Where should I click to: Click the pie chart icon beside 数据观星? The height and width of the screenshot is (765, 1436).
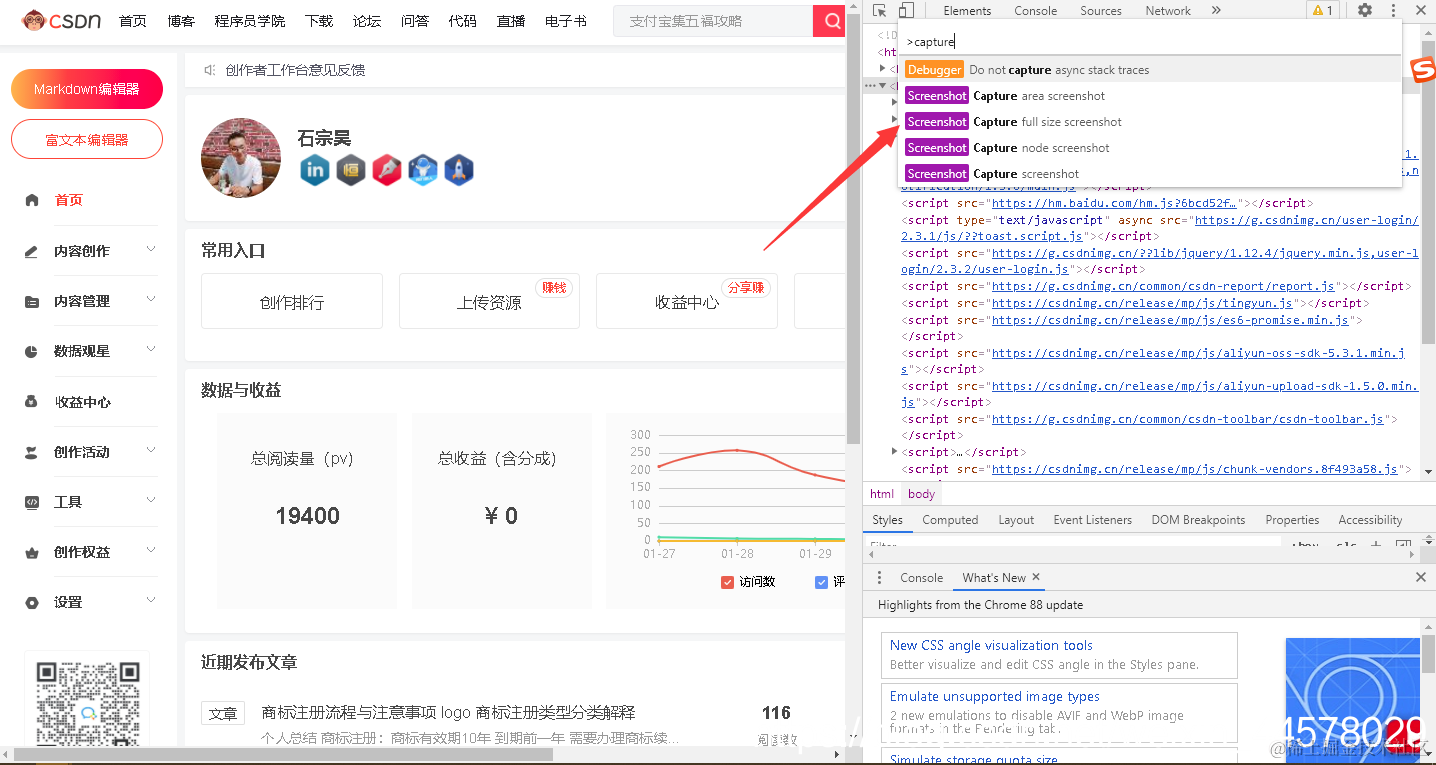pos(32,351)
